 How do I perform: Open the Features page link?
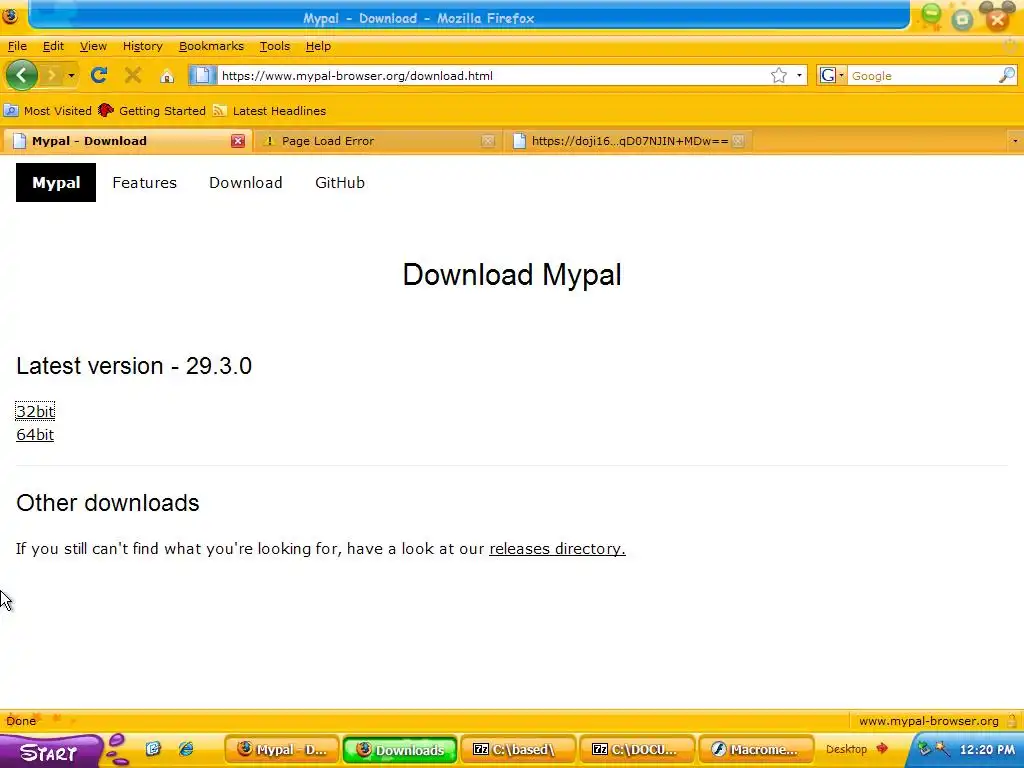[144, 183]
